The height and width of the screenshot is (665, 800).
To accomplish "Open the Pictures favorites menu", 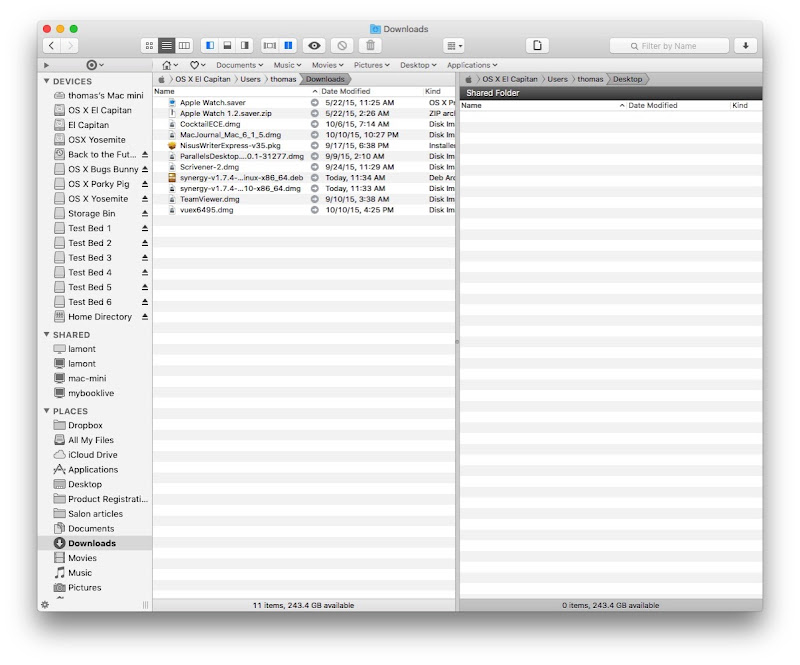I will click(371, 65).
